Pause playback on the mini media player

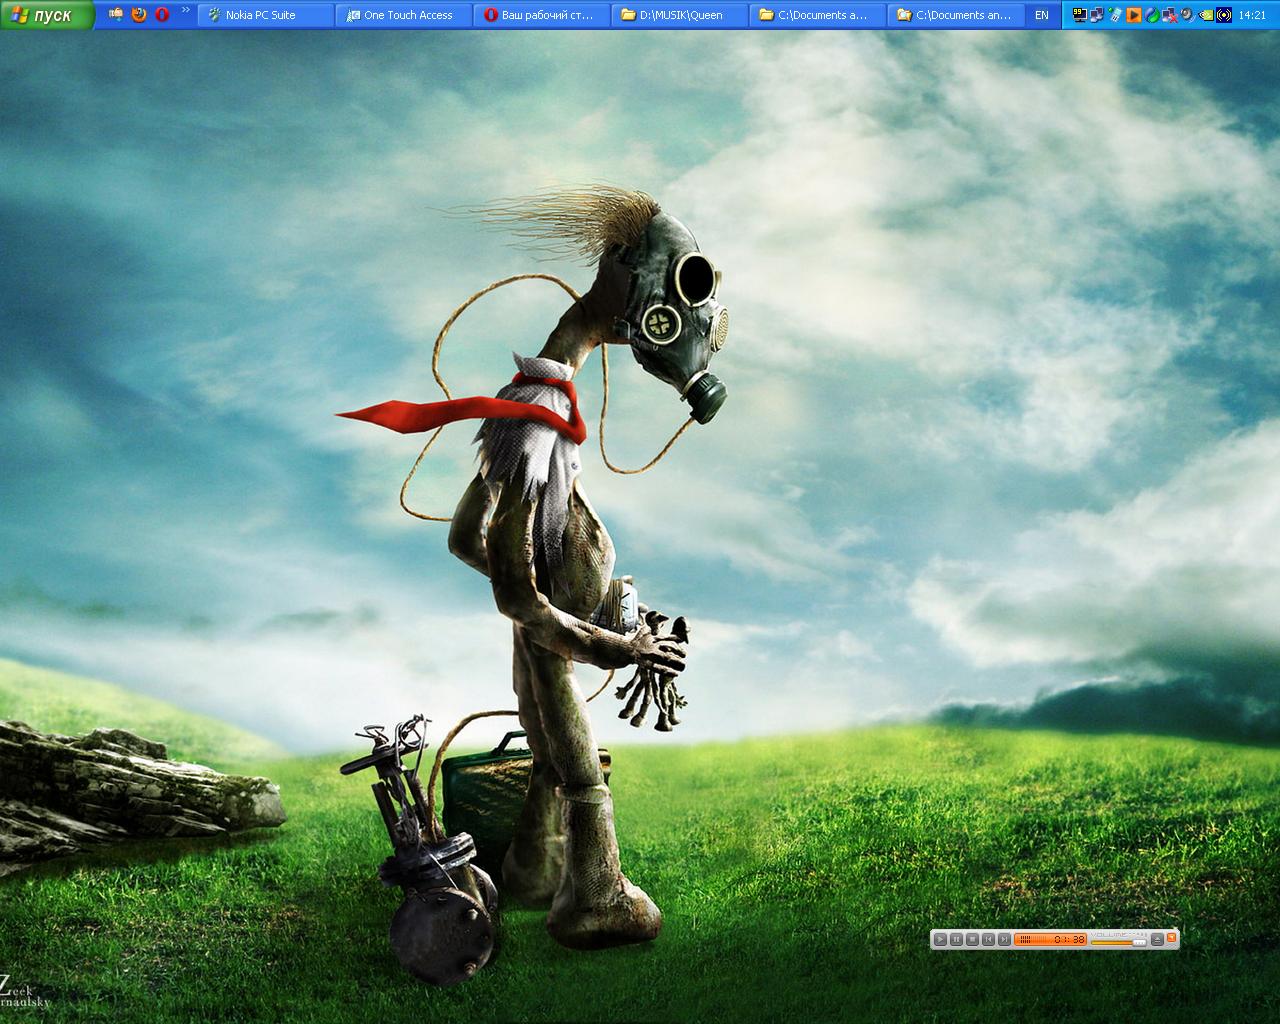(x=956, y=939)
